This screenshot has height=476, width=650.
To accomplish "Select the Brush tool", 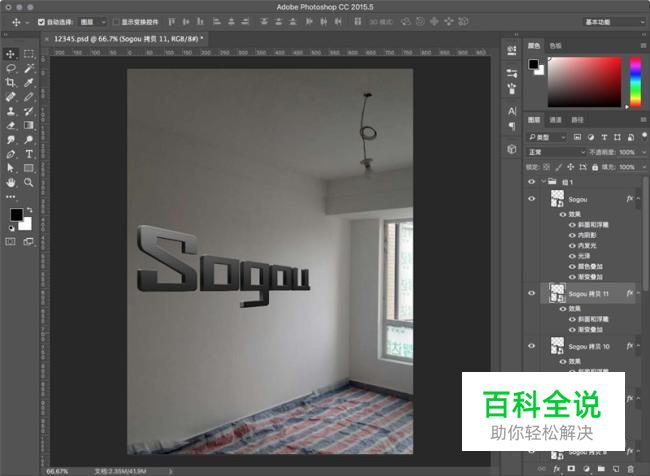I will 29,97.
